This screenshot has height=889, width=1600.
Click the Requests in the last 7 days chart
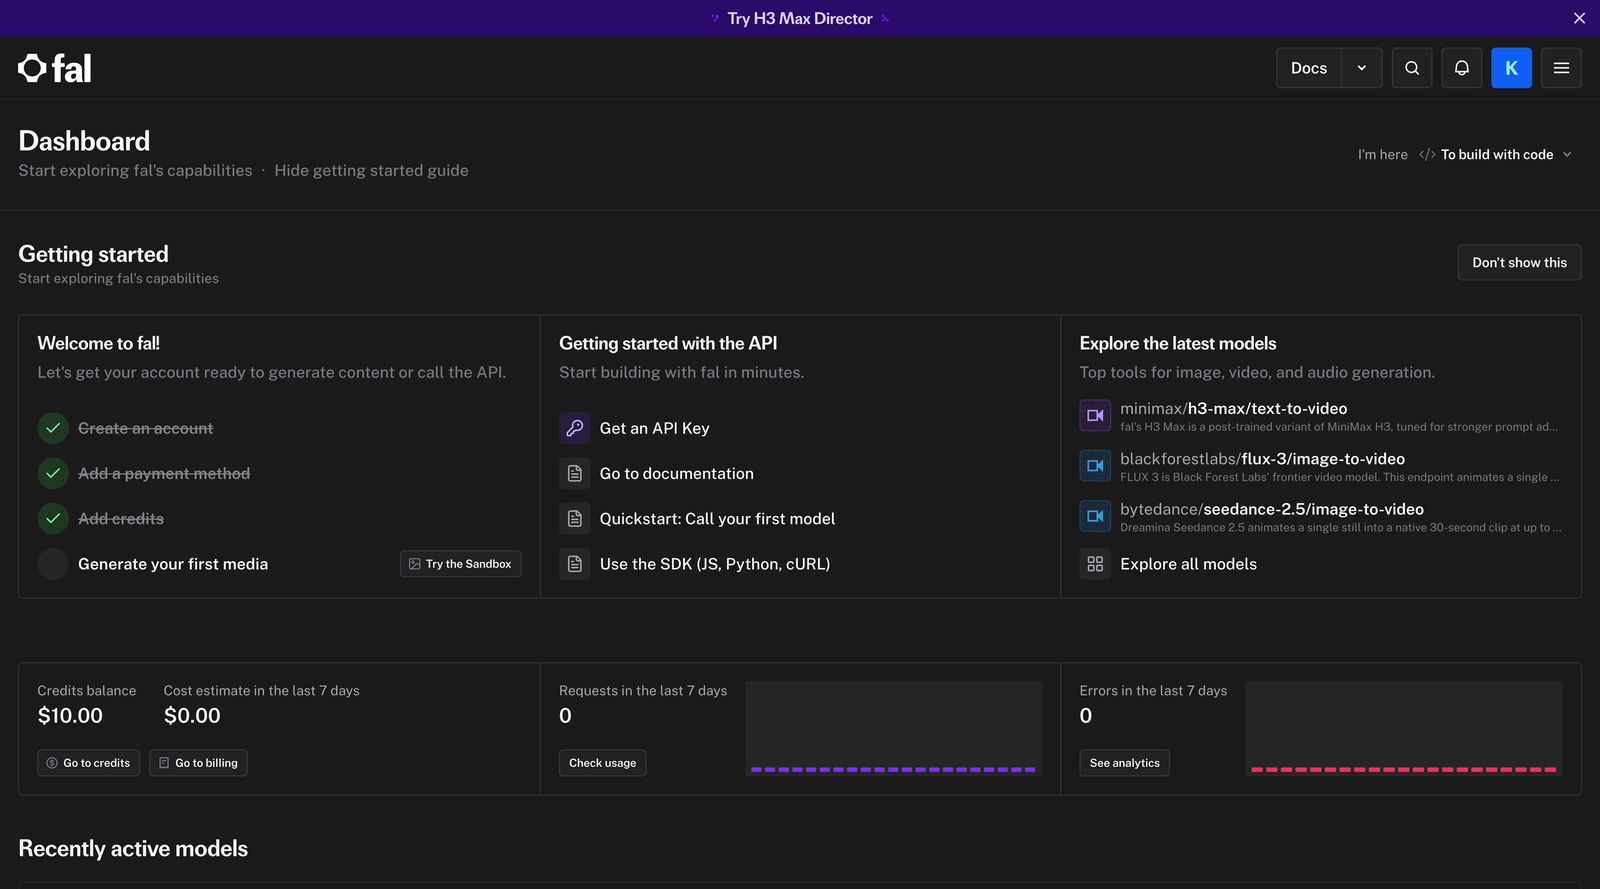click(x=894, y=728)
